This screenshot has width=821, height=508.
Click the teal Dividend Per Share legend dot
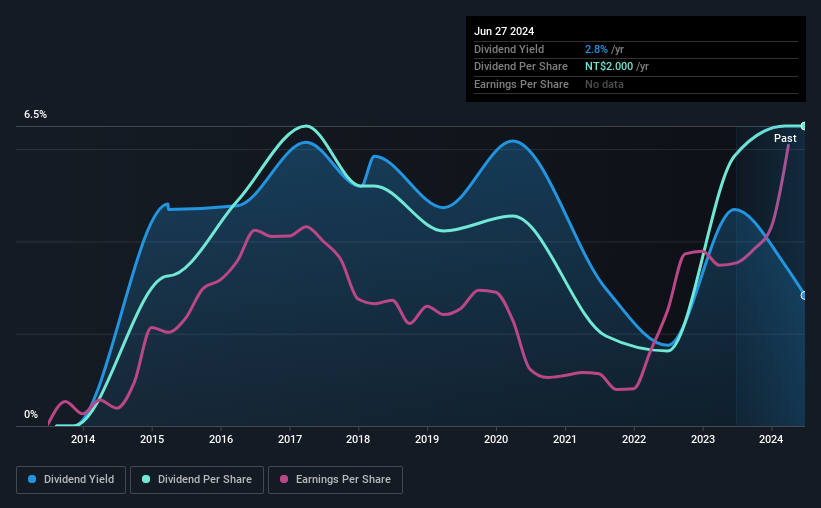tap(146, 479)
